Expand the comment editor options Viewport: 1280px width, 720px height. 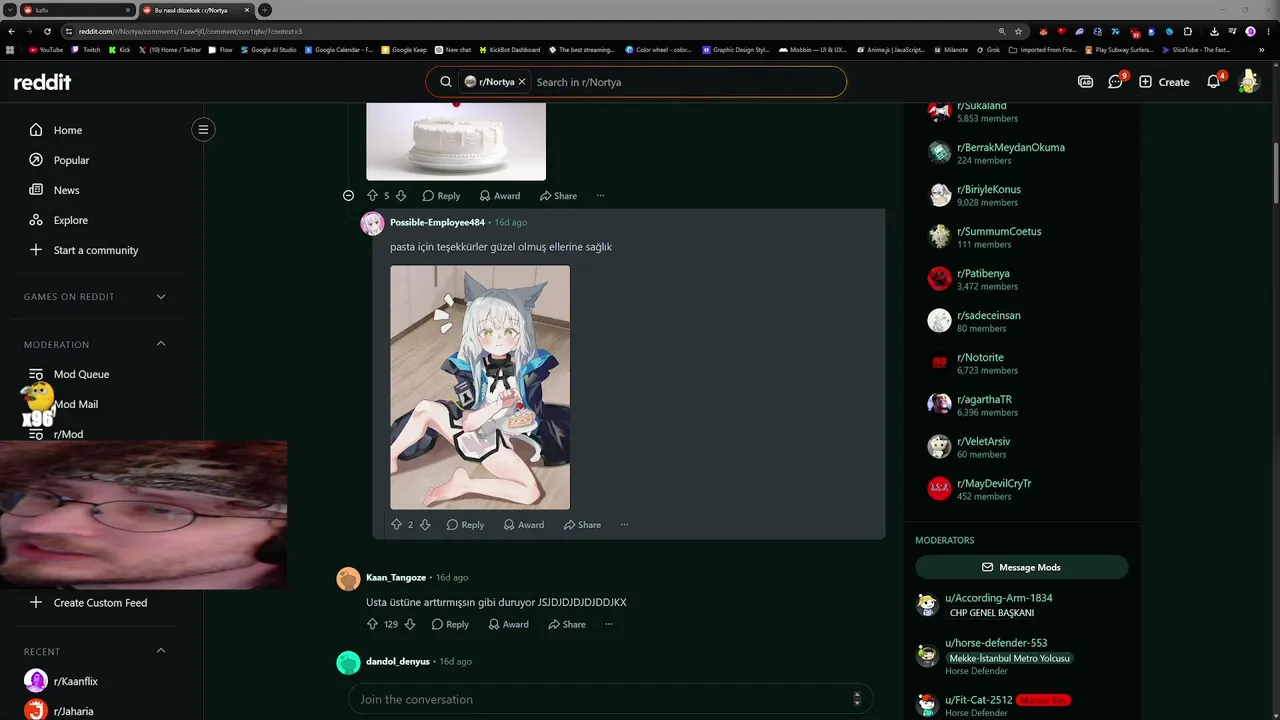pos(856,699)
